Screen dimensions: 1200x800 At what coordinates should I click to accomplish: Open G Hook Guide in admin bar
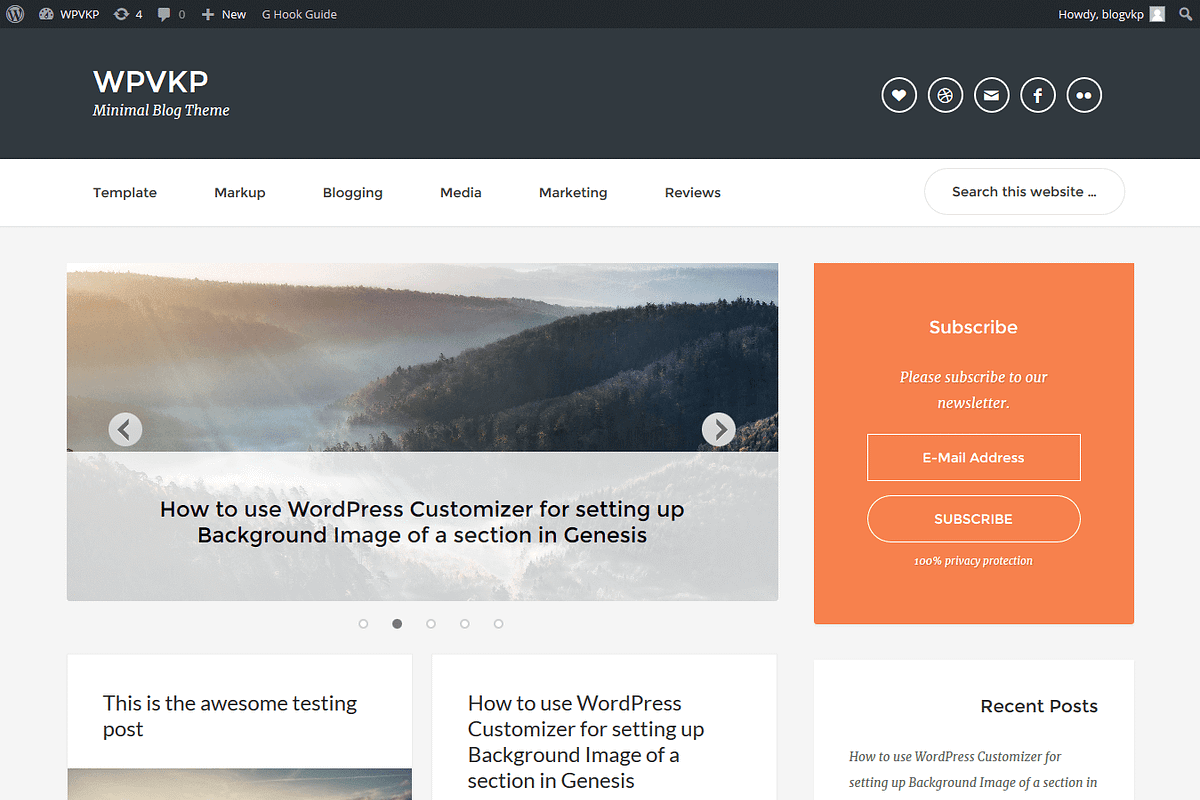tap(299, 14)
